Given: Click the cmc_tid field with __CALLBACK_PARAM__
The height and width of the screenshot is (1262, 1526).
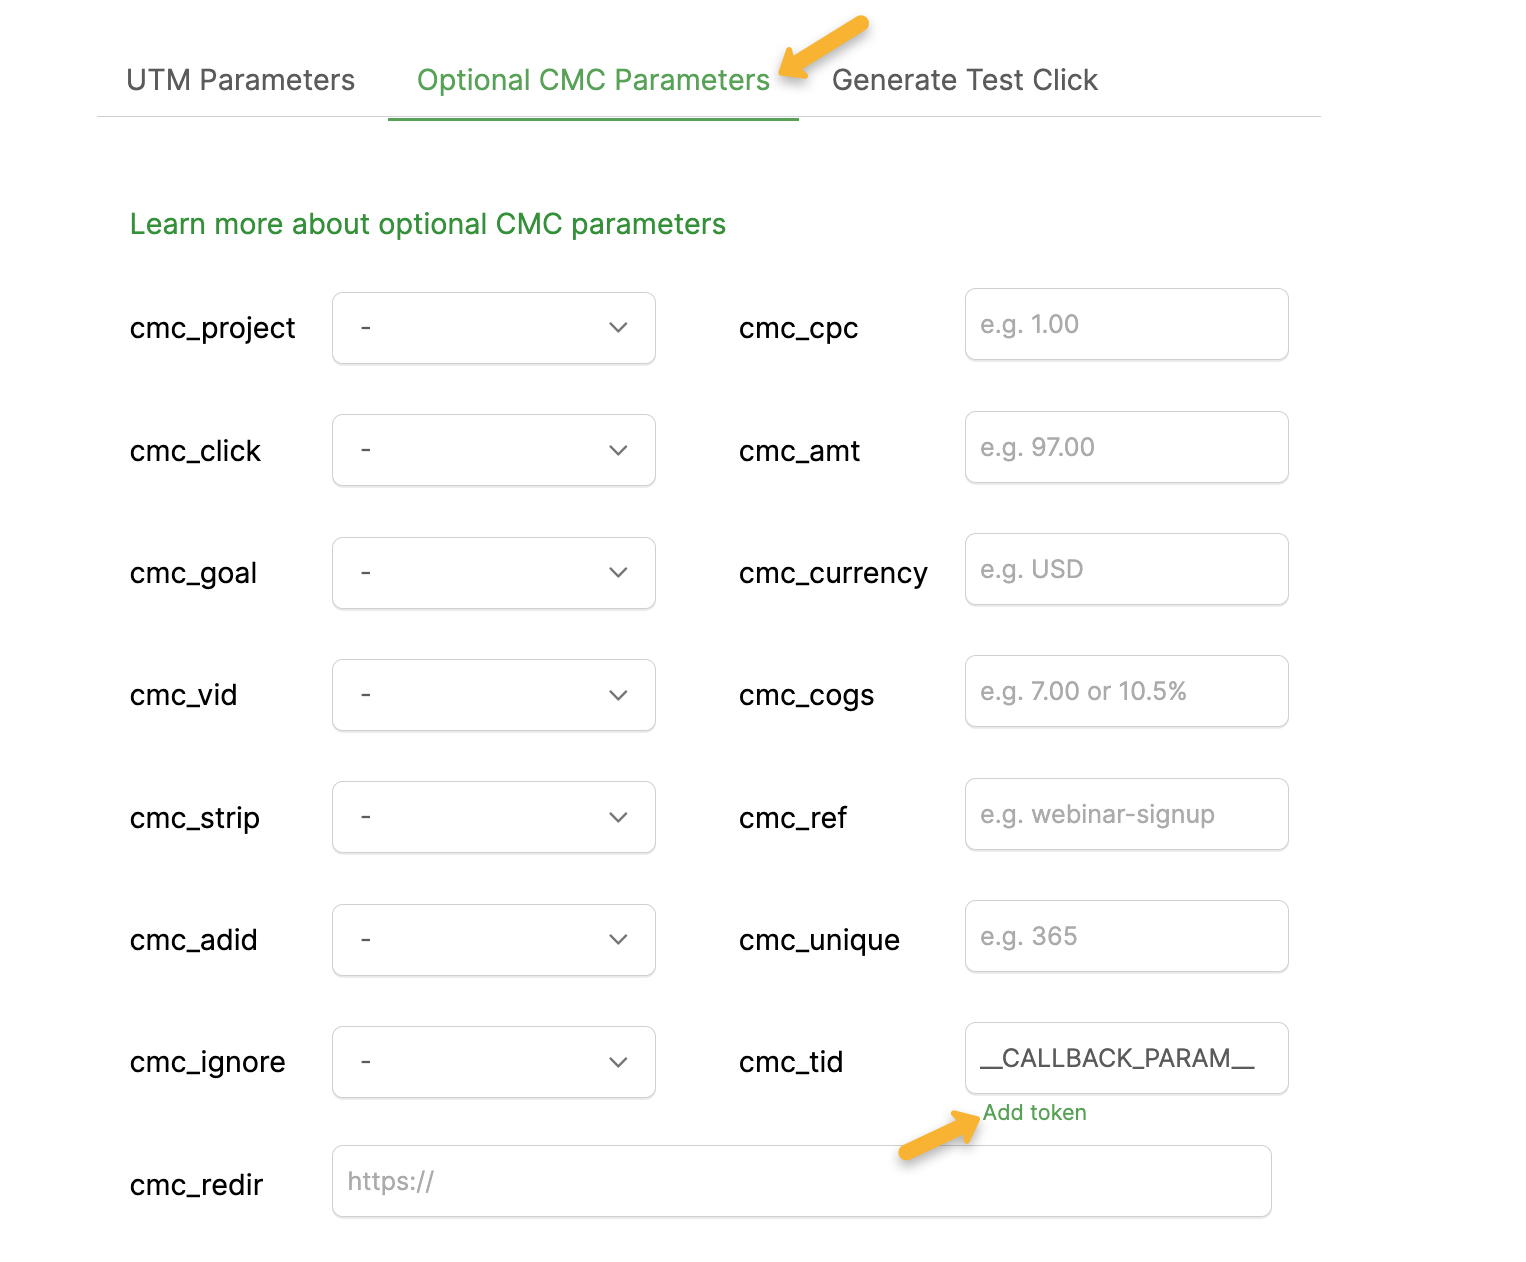Looking at the screenshot, I should pos(1126,1058).
